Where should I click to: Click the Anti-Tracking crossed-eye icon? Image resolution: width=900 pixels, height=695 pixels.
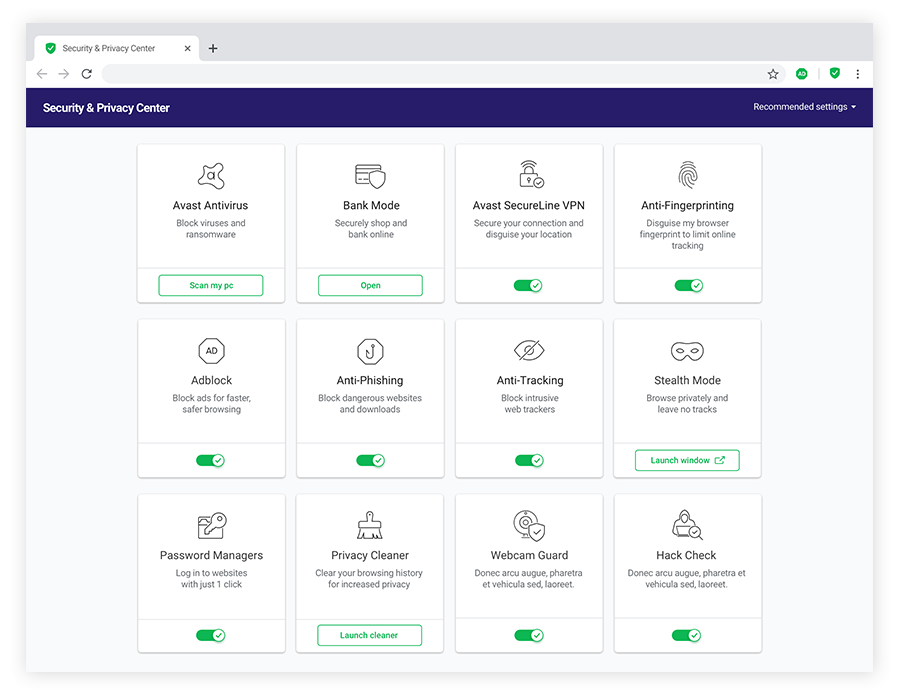pyautogui.click(x=529, y=350)
